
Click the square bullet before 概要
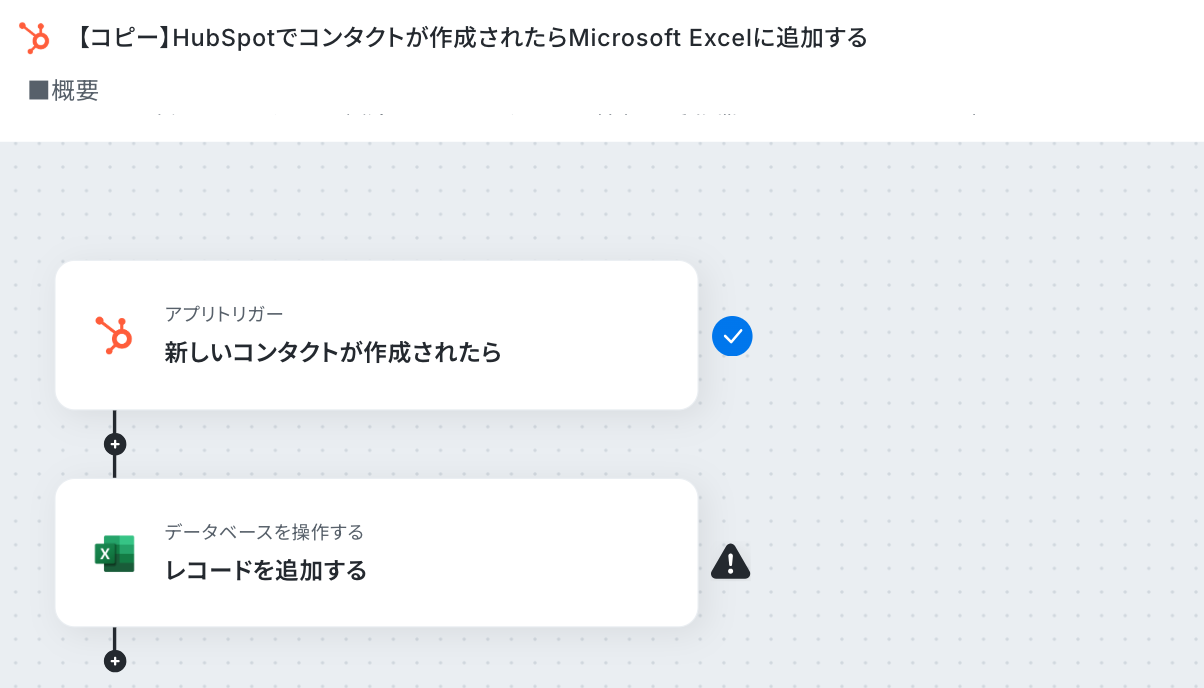coord(38,90)
